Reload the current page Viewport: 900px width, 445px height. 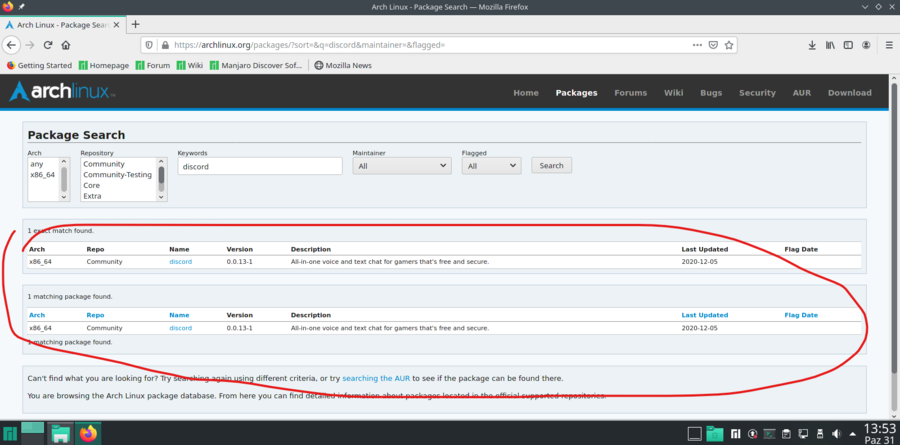coord(48,45)
